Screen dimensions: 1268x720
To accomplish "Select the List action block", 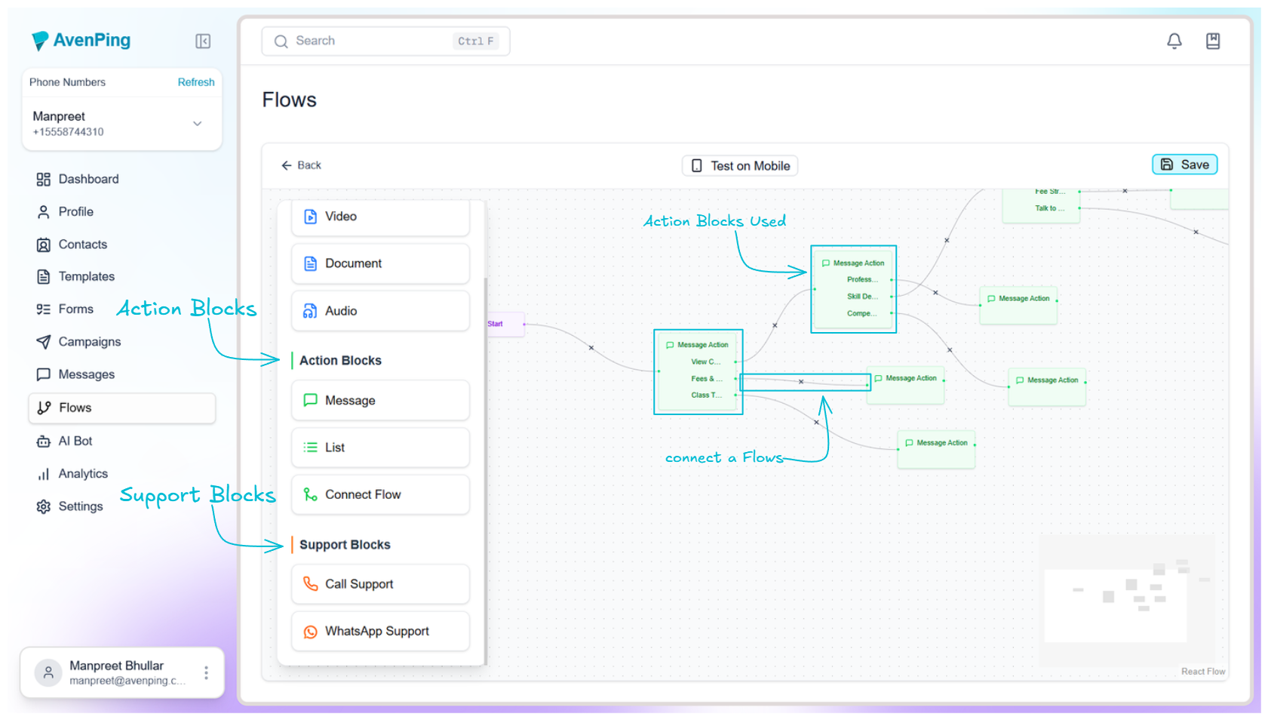I will [x=380, y=447].
